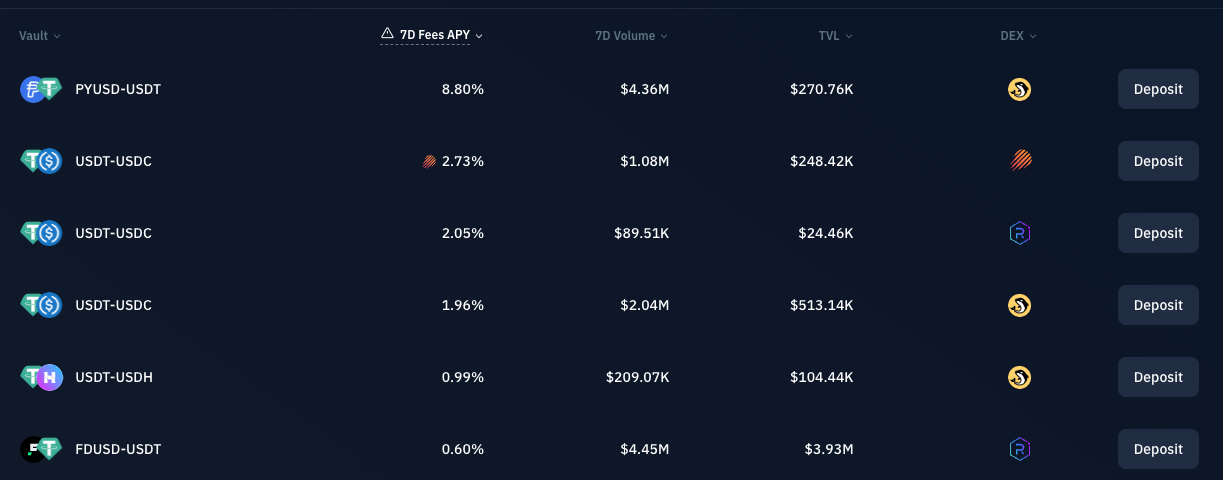
Task: Deposit into the PYUSD-USDT vault
Action: pos(1158,89)
